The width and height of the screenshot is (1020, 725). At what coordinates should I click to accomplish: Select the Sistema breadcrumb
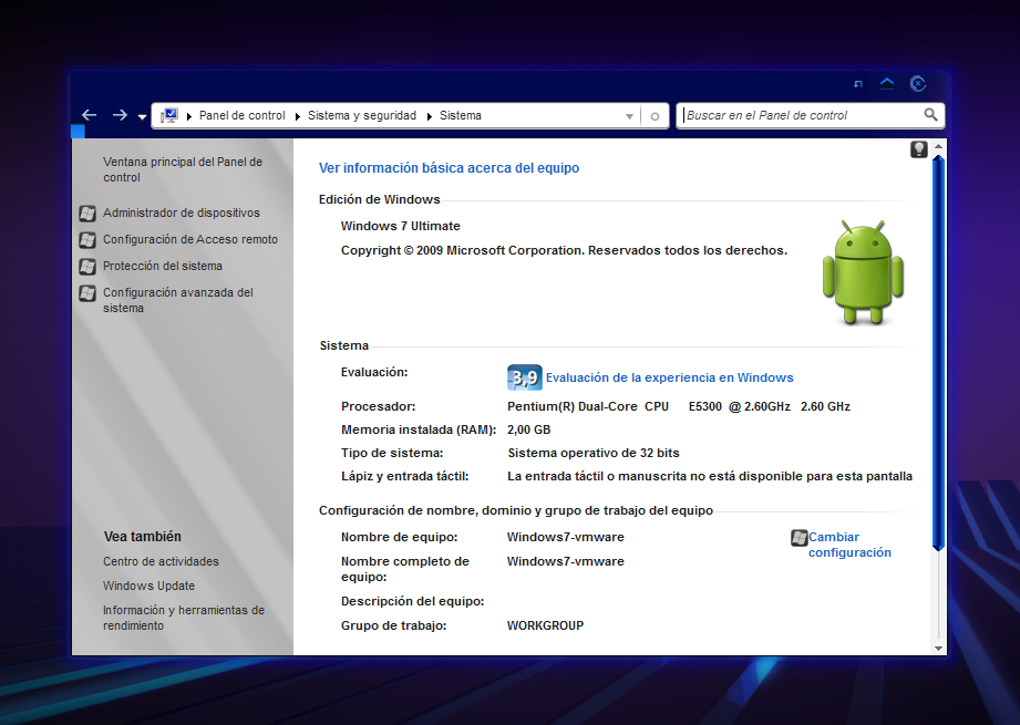[x=461, y=115]
